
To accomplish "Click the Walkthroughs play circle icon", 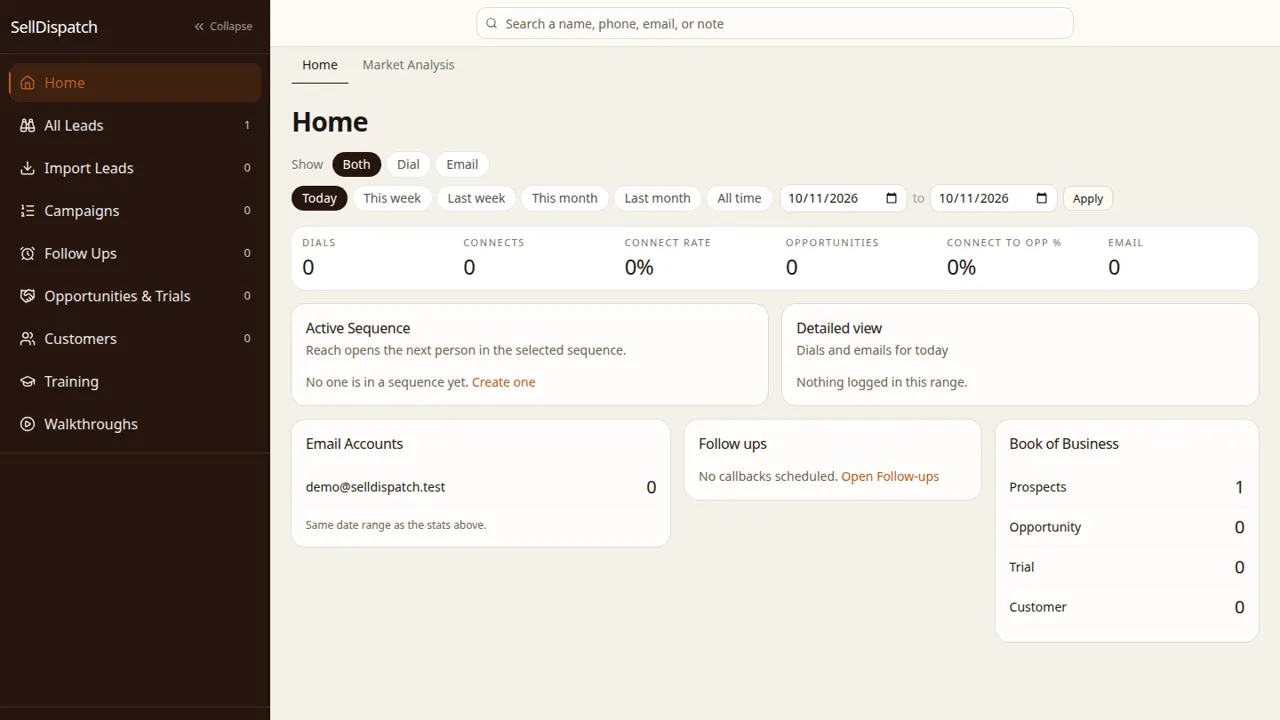I will click(27, 424).
